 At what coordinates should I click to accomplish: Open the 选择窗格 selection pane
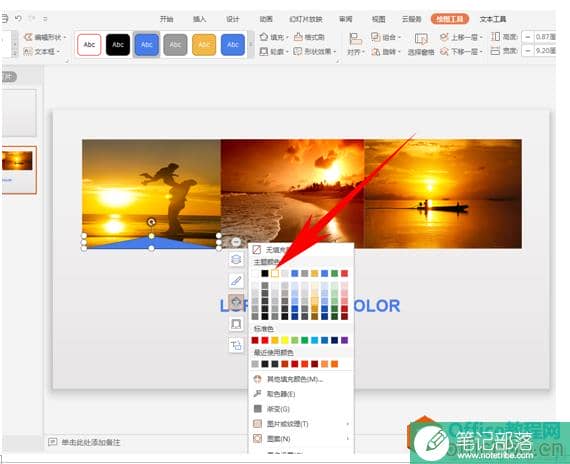[x=421, y=44]
